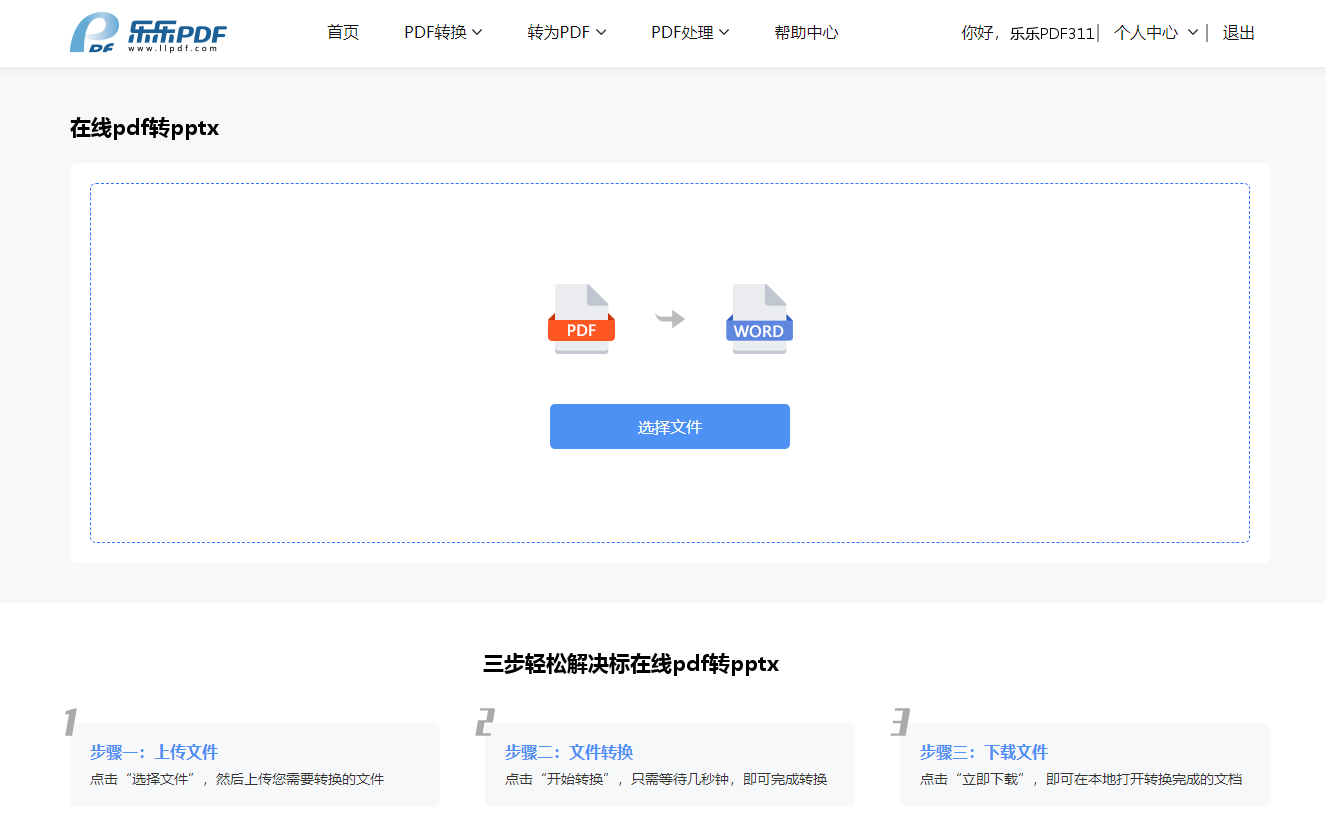
Task: Click the 三步轻松解决标在线pdf转pptx heading
Action: coord(631,664)
